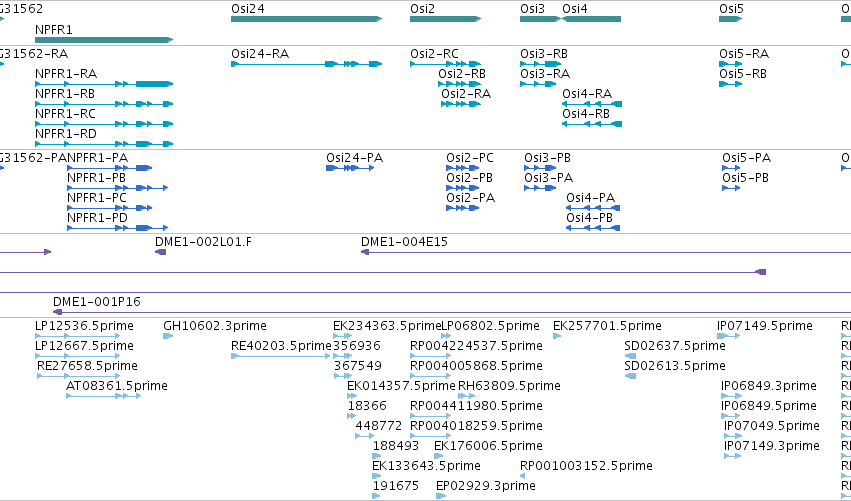Select EST IP06849.3prime
Screen dimensions: 851x501
731,396
